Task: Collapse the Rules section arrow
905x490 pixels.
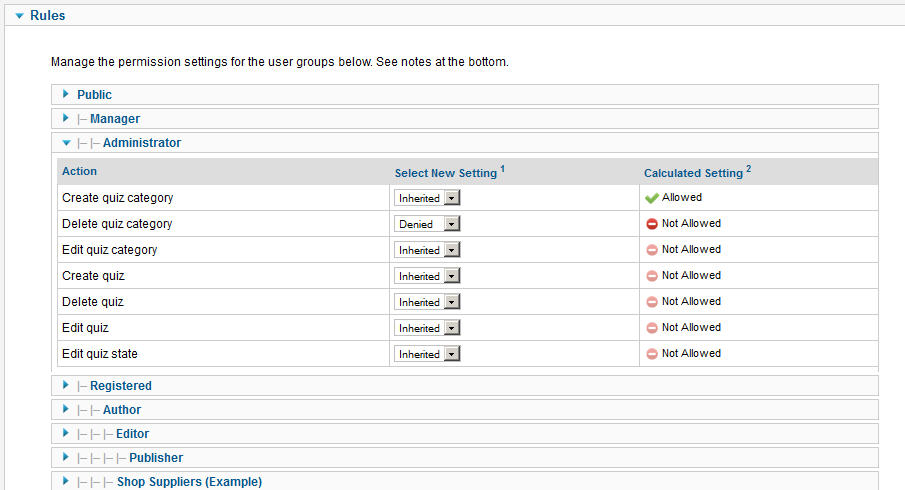Action: click(x=20, y=16)
